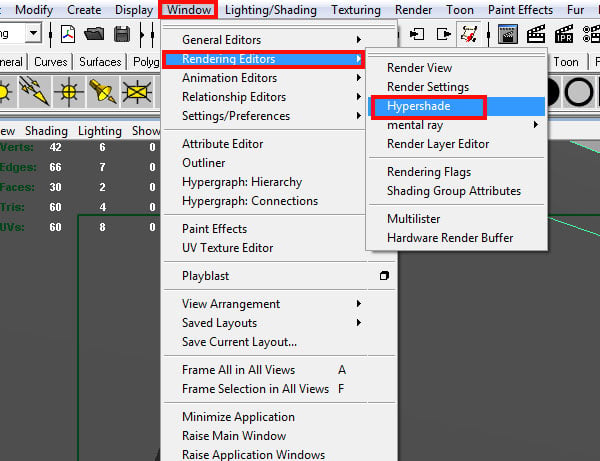The height and width of the screenshot is (461, 600).
Task: Select the directional light shelf icon
Action: (x=34, y=91)
